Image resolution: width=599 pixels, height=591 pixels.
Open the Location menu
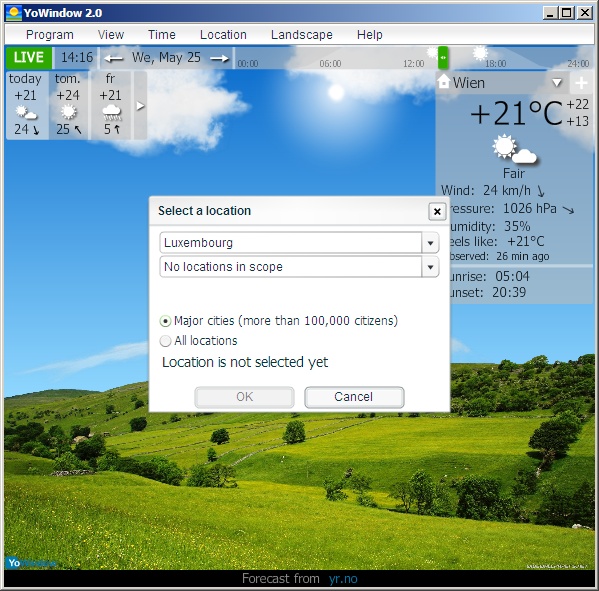pyautogui.click(x=223, y=35)
